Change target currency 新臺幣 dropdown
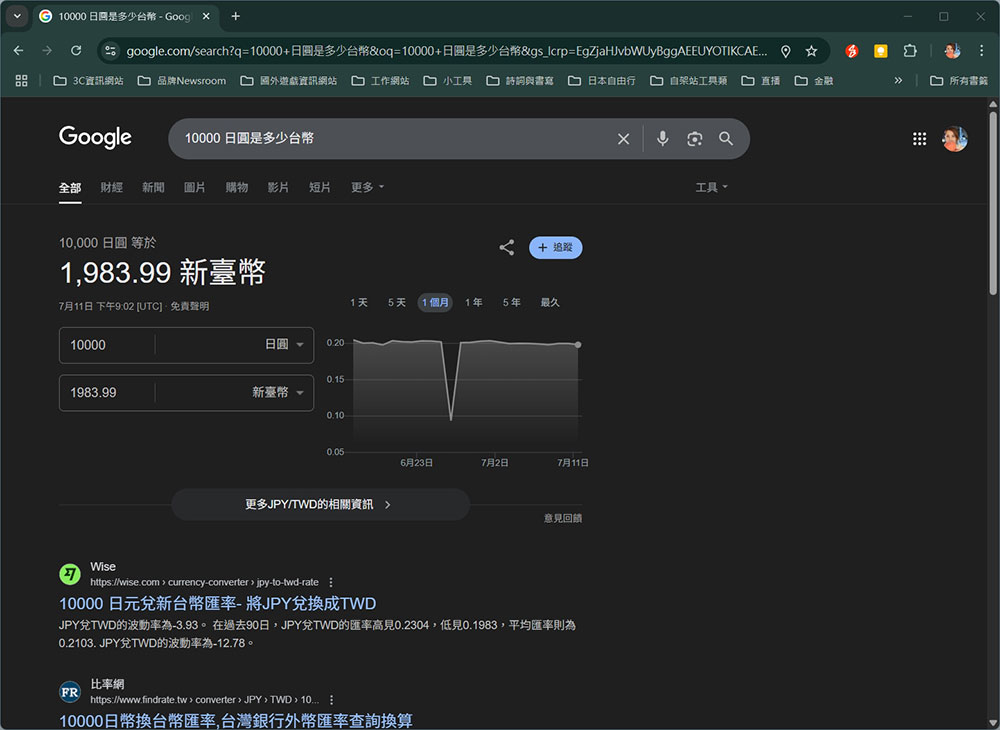The width and height of the screenshot is (1000, 730). click(277, 392)
